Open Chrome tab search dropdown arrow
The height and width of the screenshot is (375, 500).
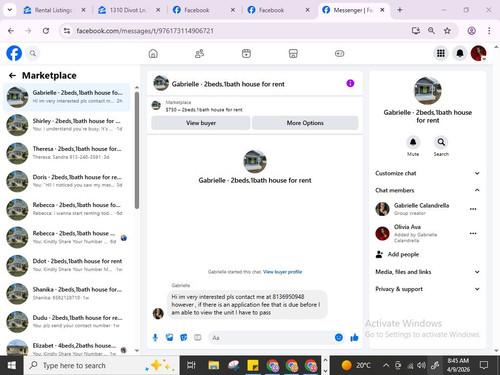[10, 10]
